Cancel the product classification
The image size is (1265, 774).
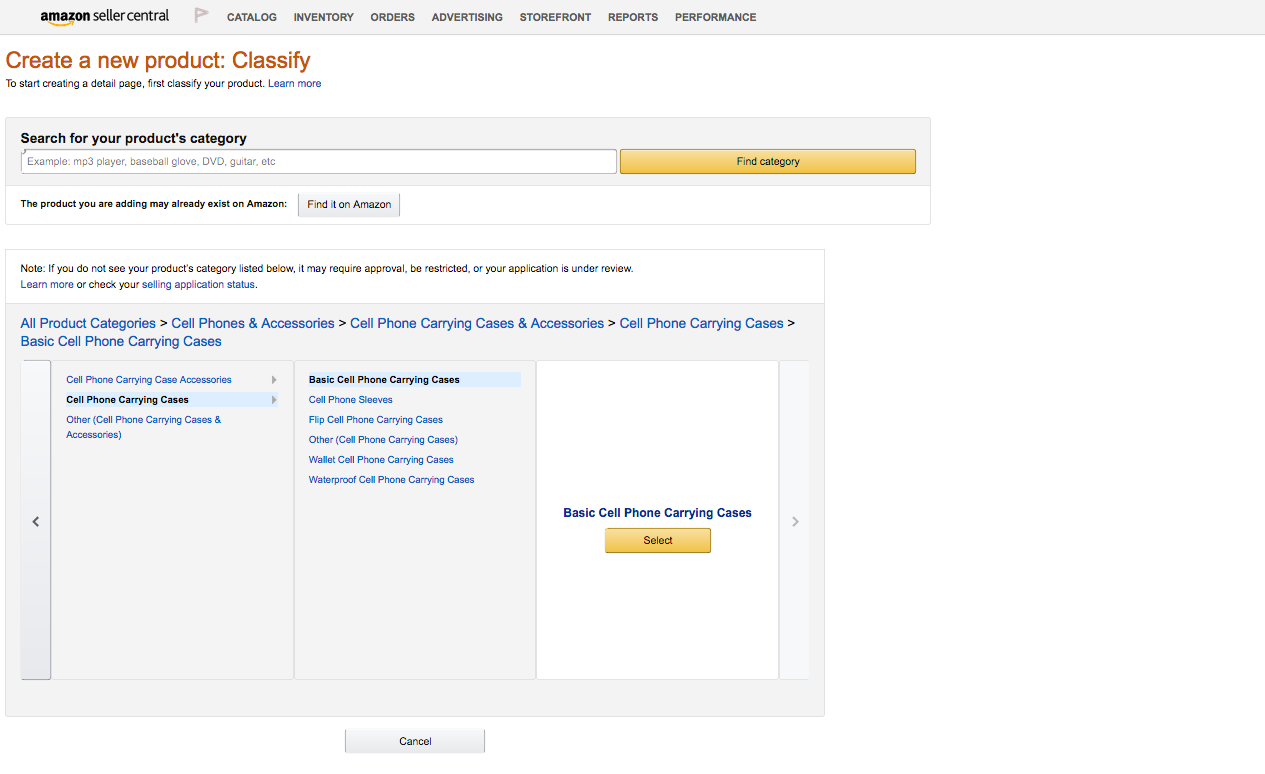(x=414, y=740)
